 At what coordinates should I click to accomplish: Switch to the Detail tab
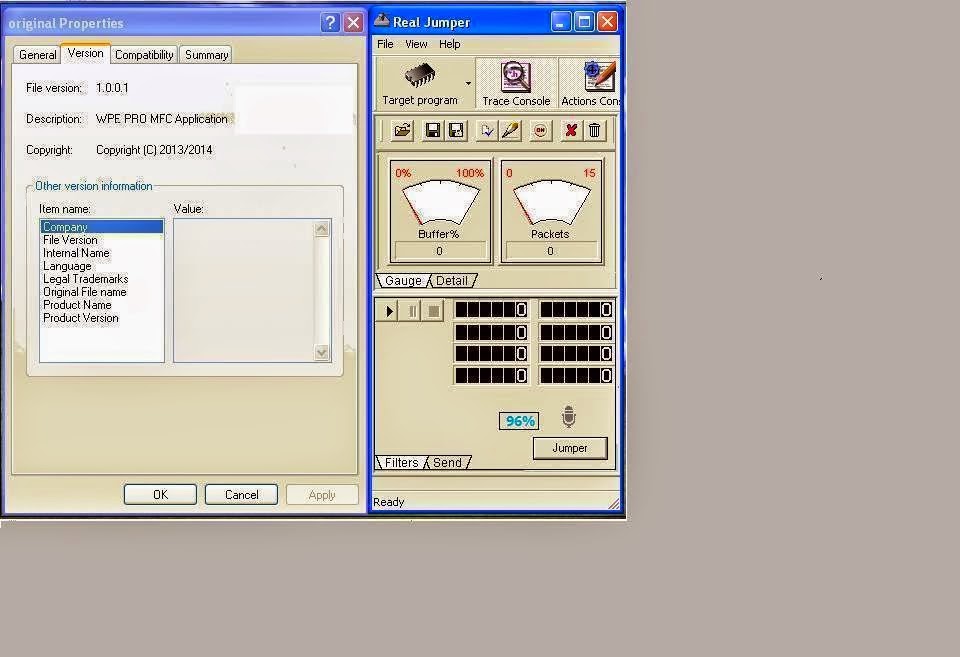coord(452,281)
